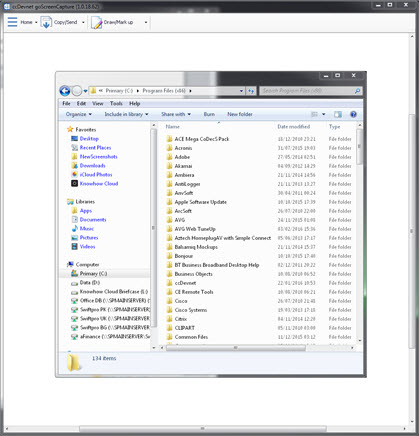Click the Pictures library icon
The image size is (419, 436).
click(x=75, y=237)
